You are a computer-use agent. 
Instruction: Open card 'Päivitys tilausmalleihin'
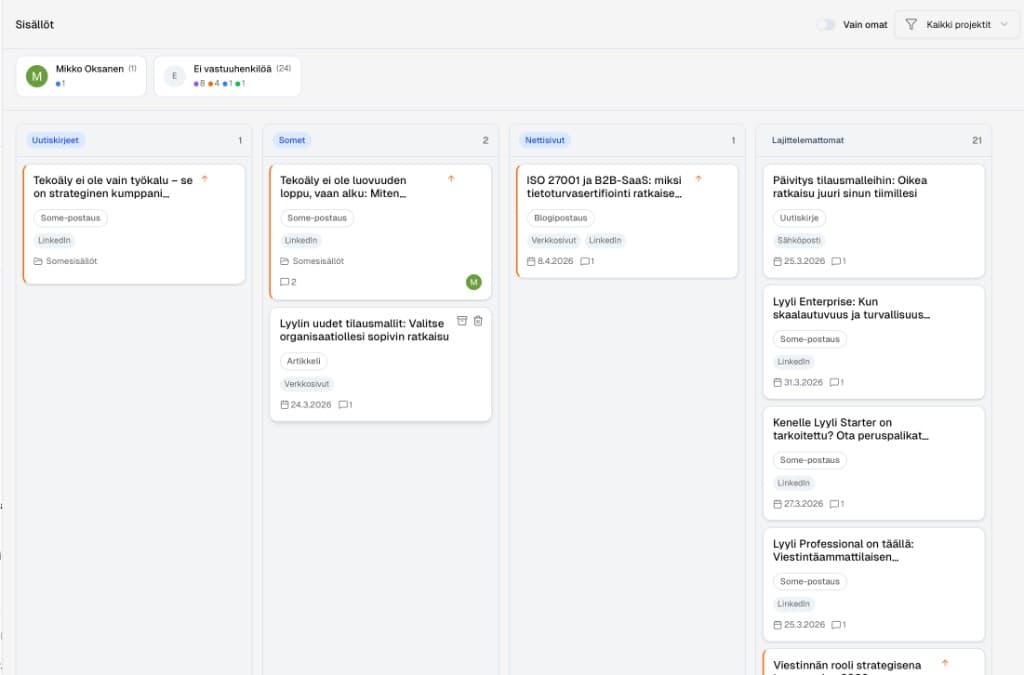(874, 221)
